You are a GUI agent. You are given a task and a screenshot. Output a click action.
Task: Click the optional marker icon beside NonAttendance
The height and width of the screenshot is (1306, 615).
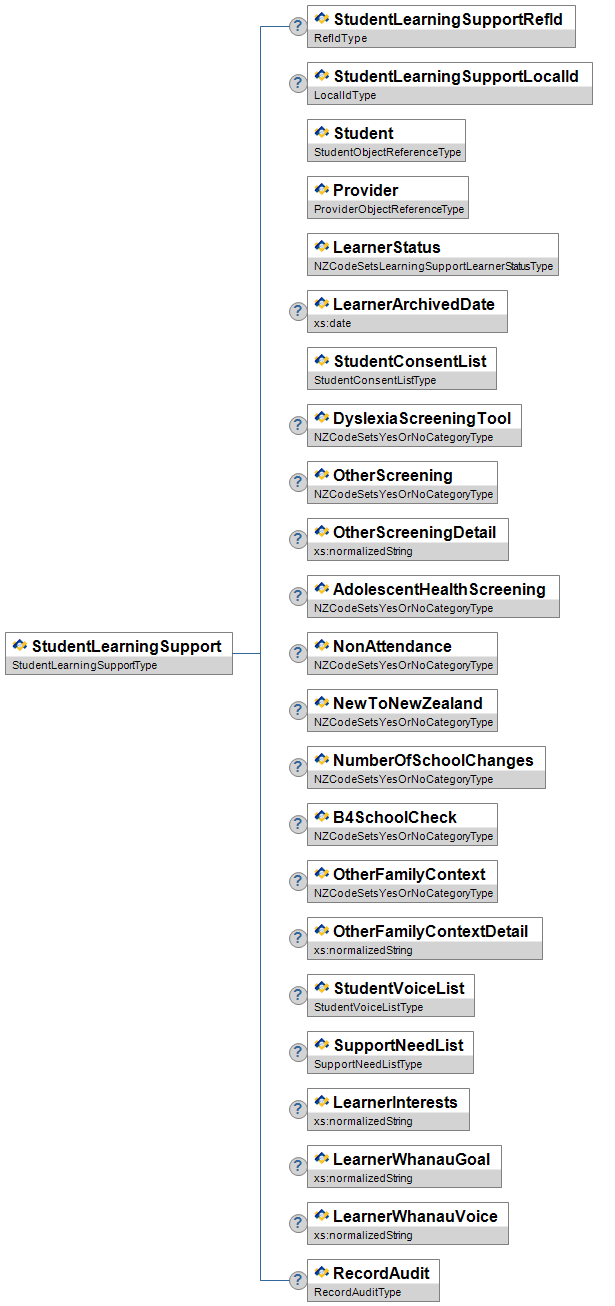(297, 653)
